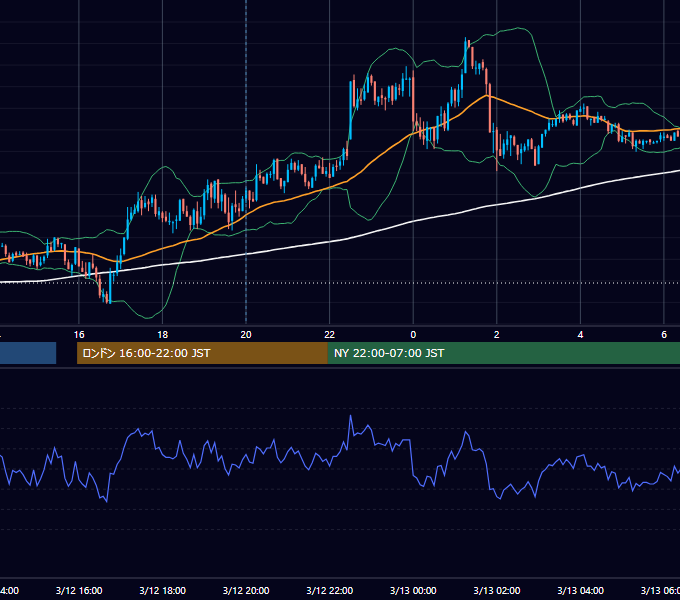Click the '3/12 18:00' date label
The width and height of the screenshot is (680, 600).
(163, 590)
